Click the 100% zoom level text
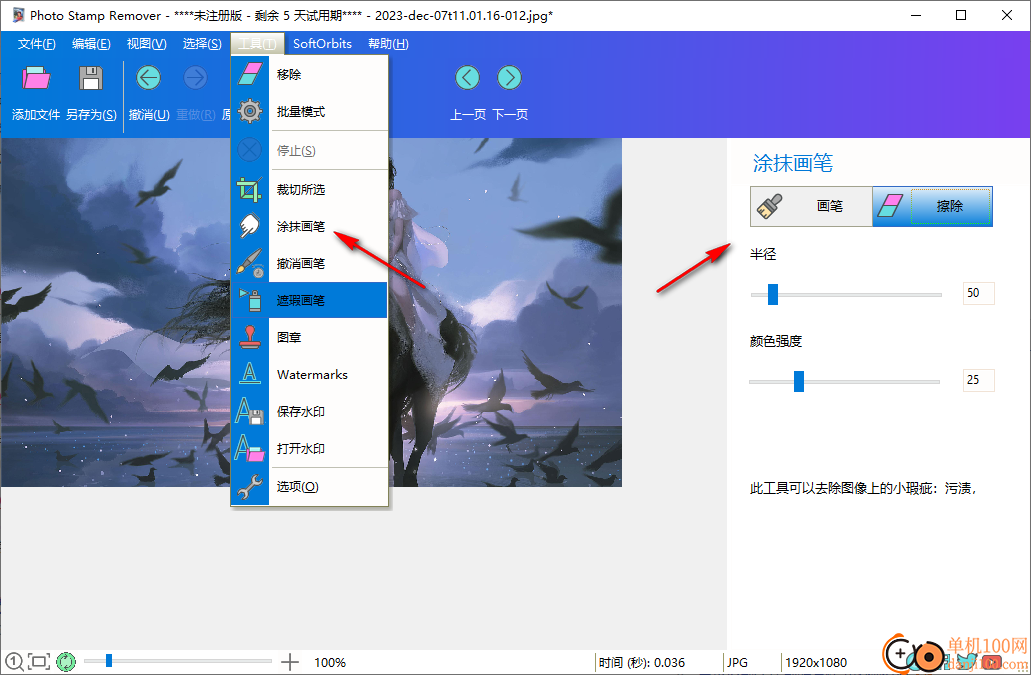The image size is (1031, 675). coord(330,663)
